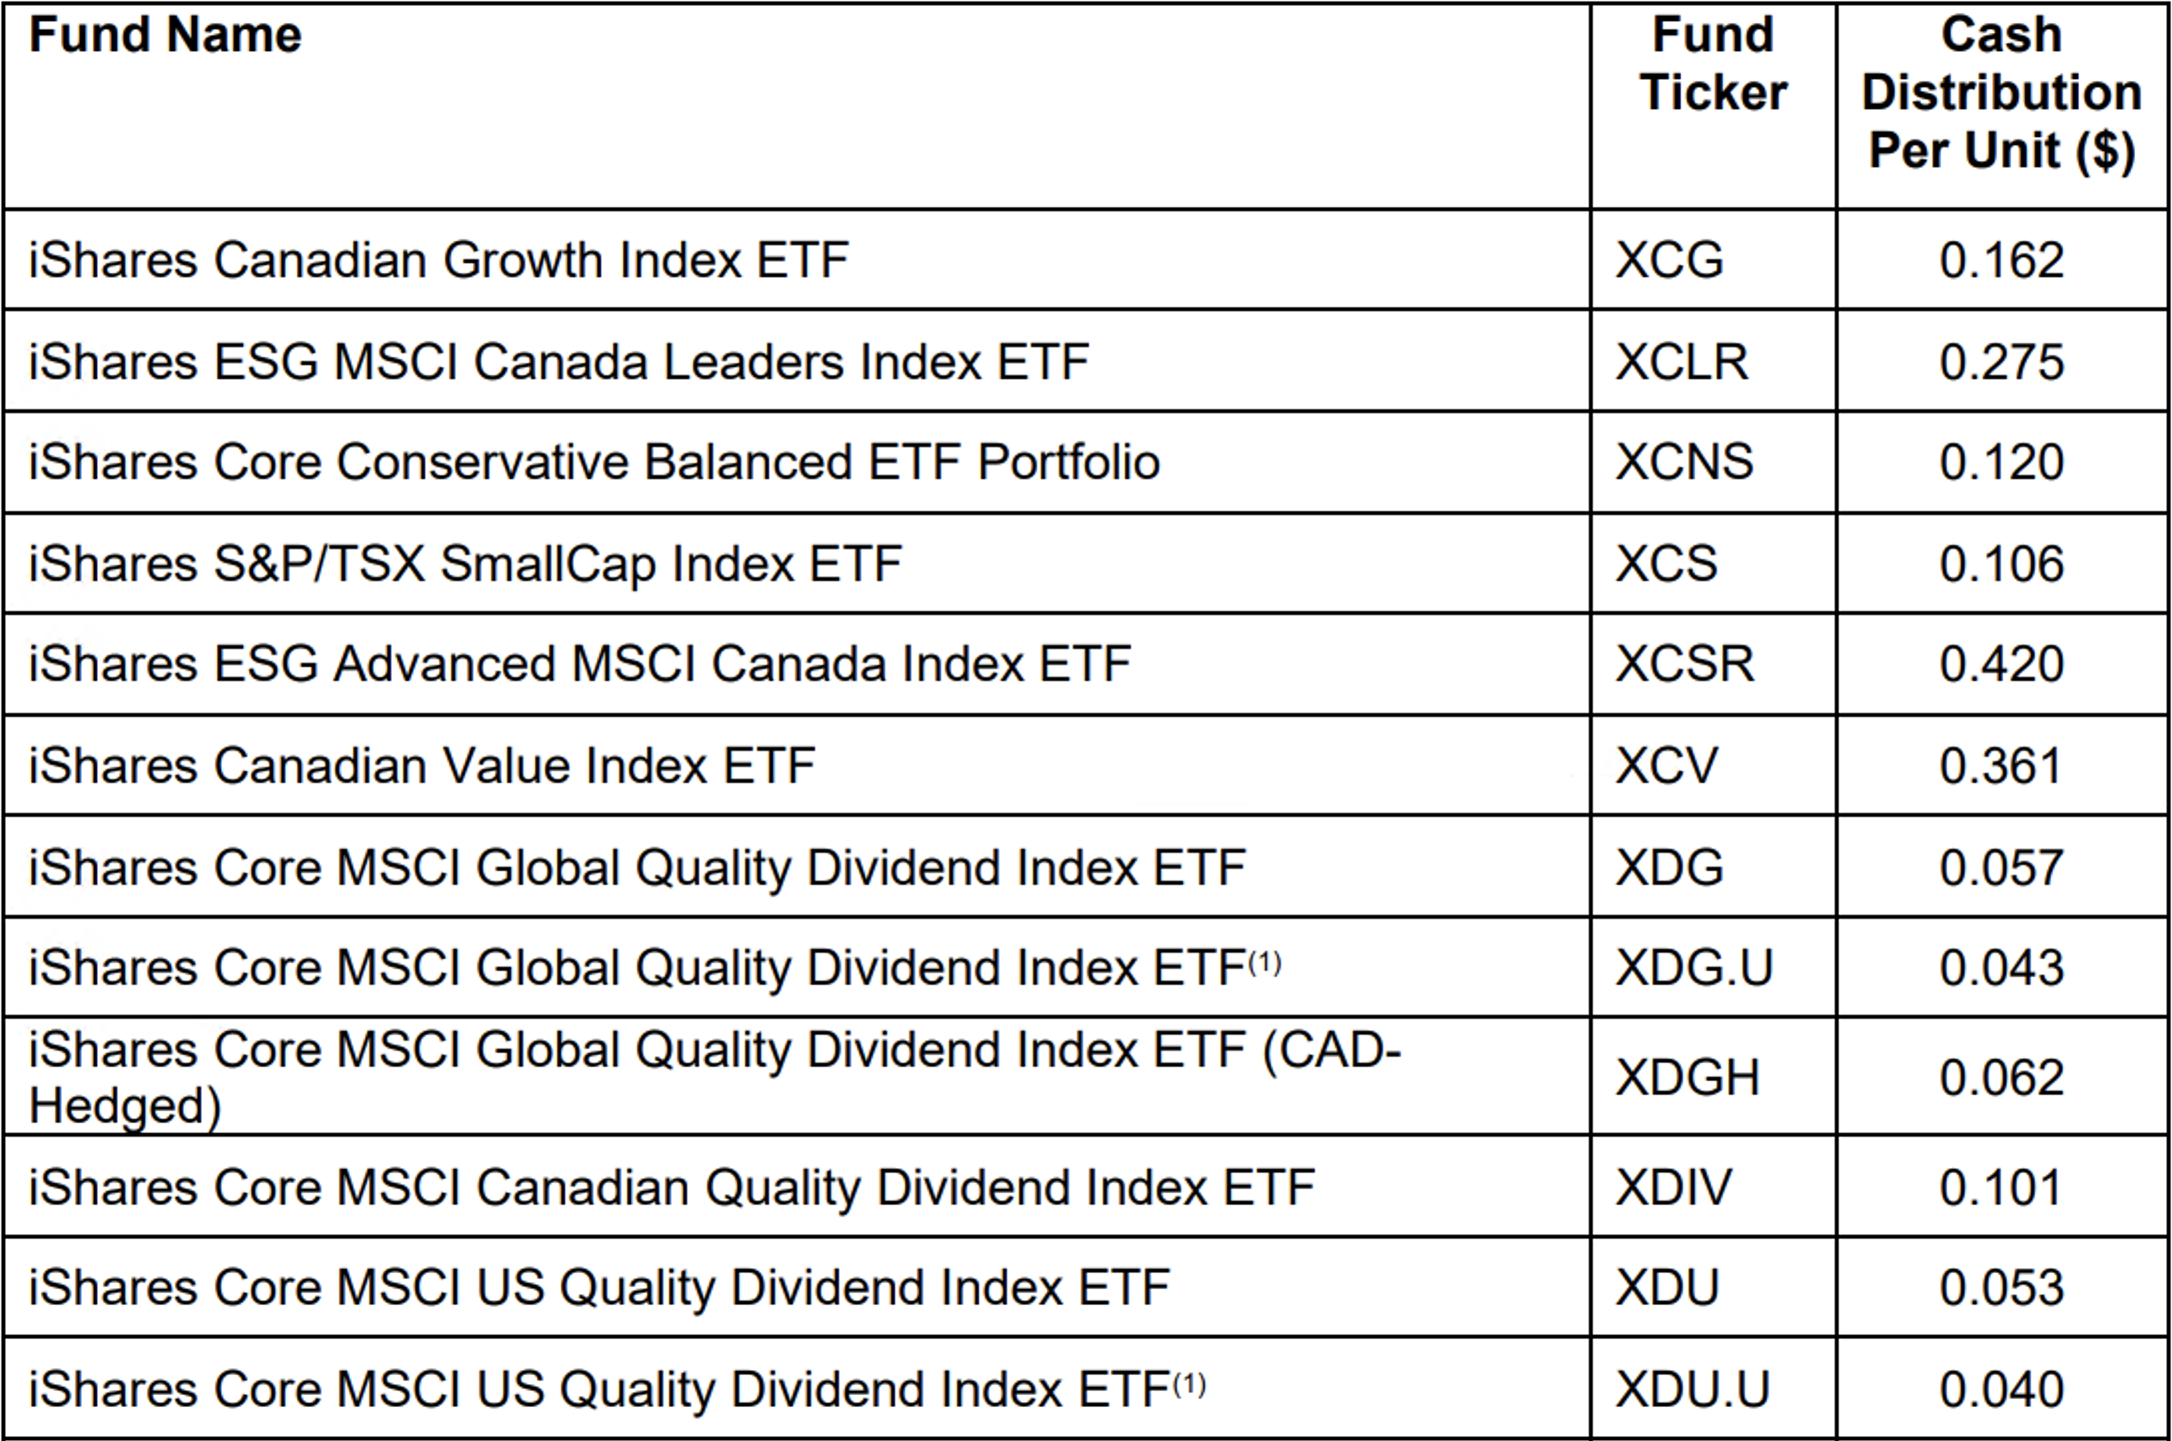Click the Cash Distribution Per Unit header
The image size is (2172, 1441).
point(2001,93)
